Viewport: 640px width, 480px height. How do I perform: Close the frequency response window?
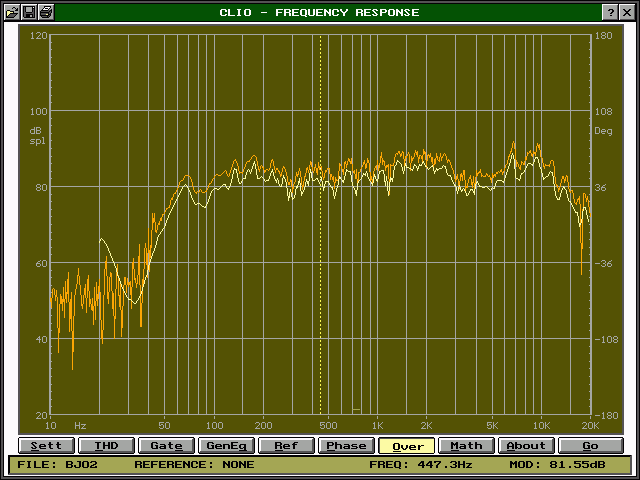click(627, 12)
